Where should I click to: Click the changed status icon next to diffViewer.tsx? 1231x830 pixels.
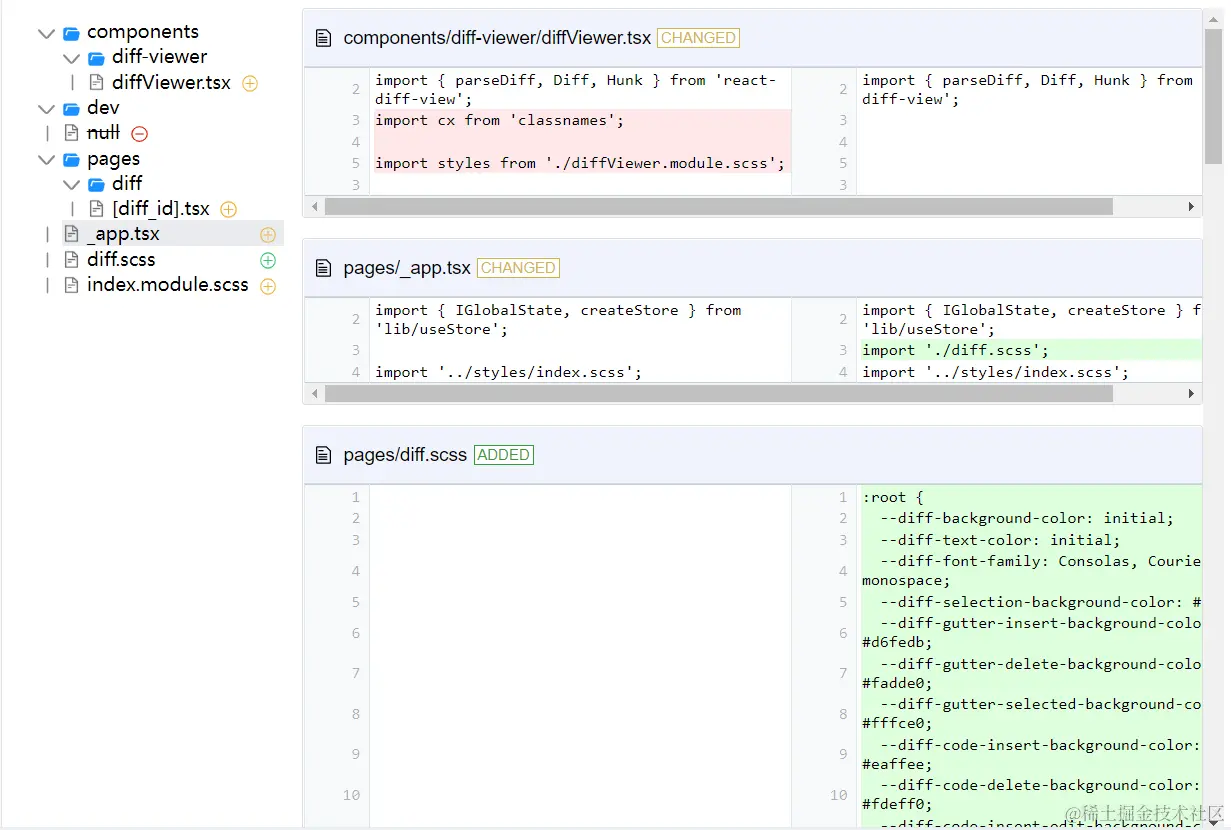click(250, 84)
